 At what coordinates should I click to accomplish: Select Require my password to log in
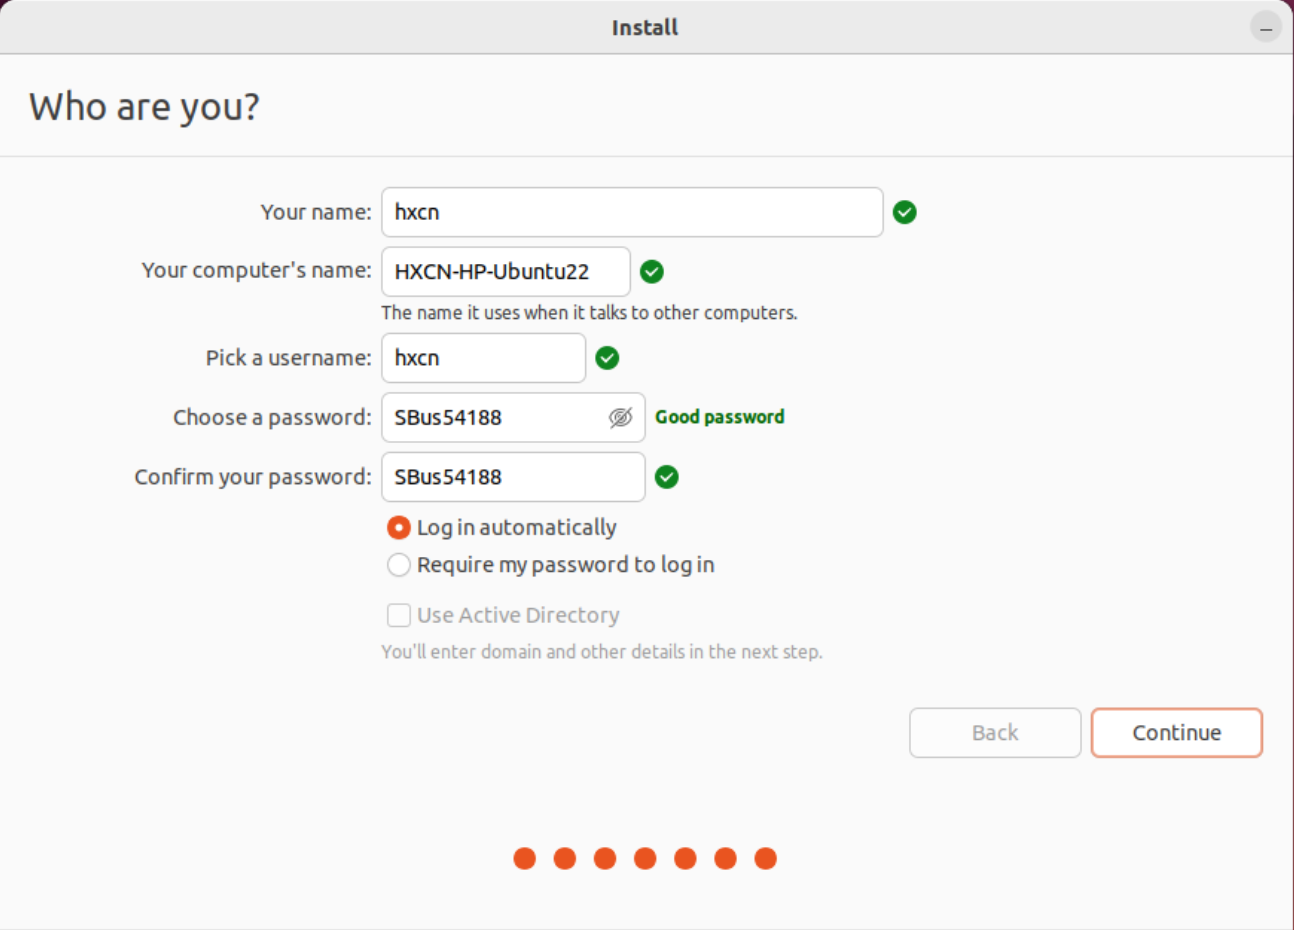pyautogui.click(x=399, y=565)
